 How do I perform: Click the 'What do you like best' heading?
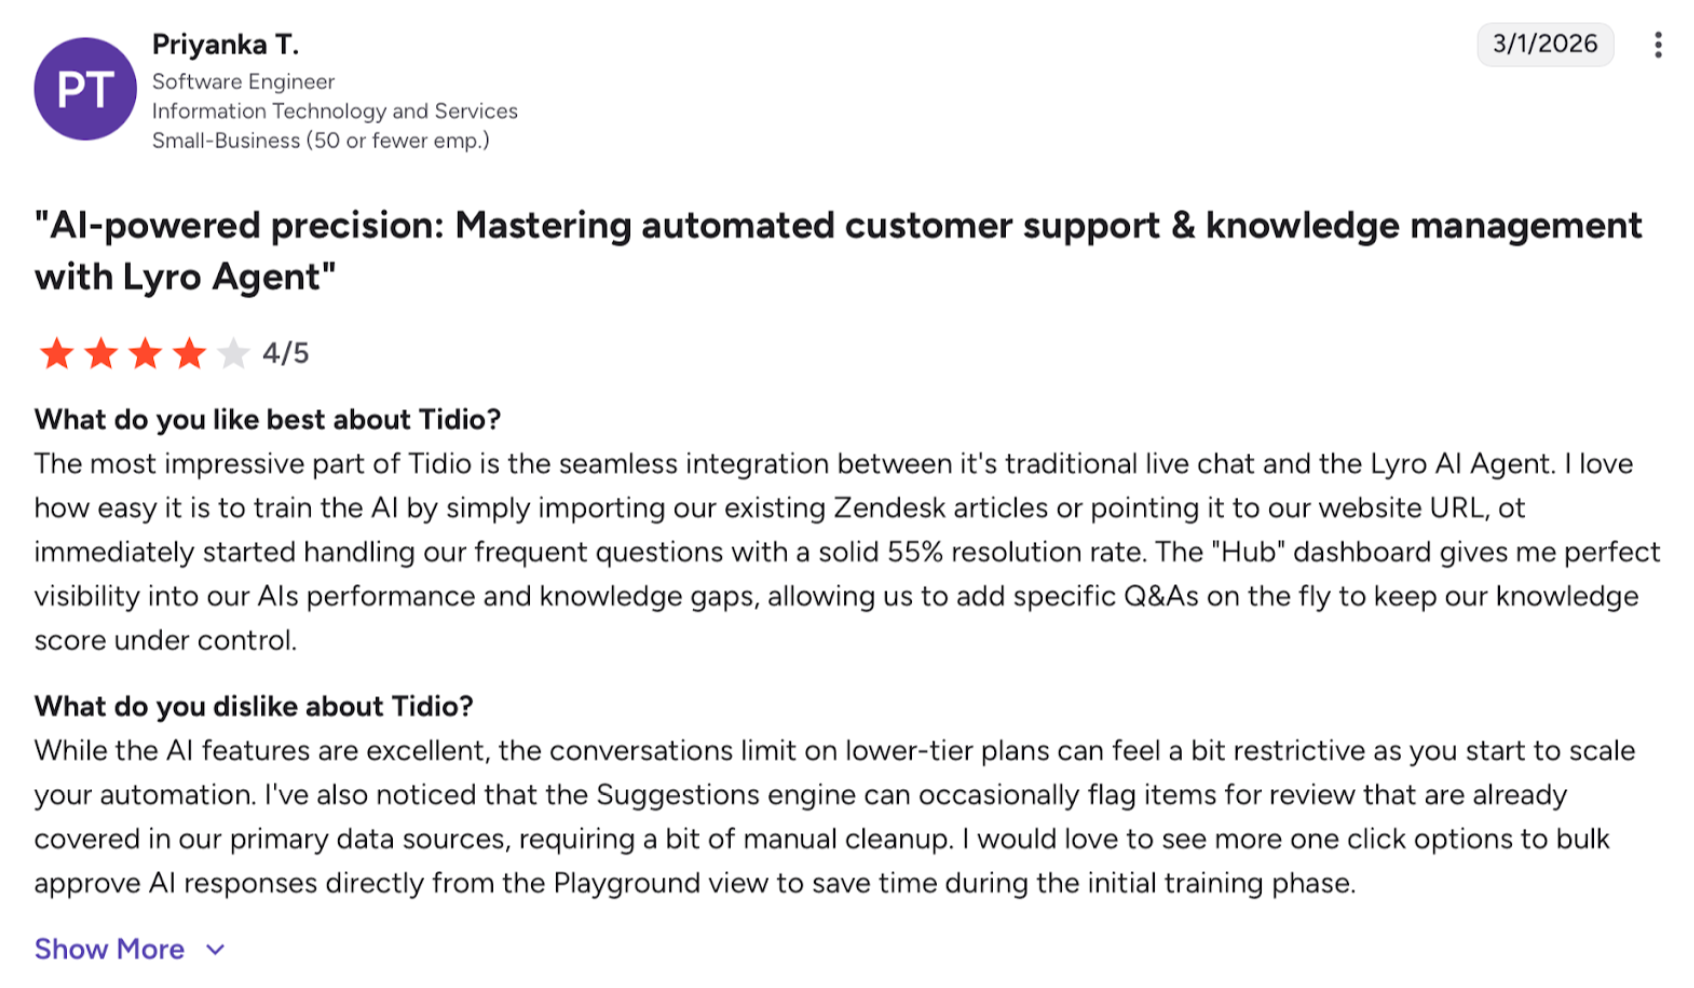(x=267, y=419)
